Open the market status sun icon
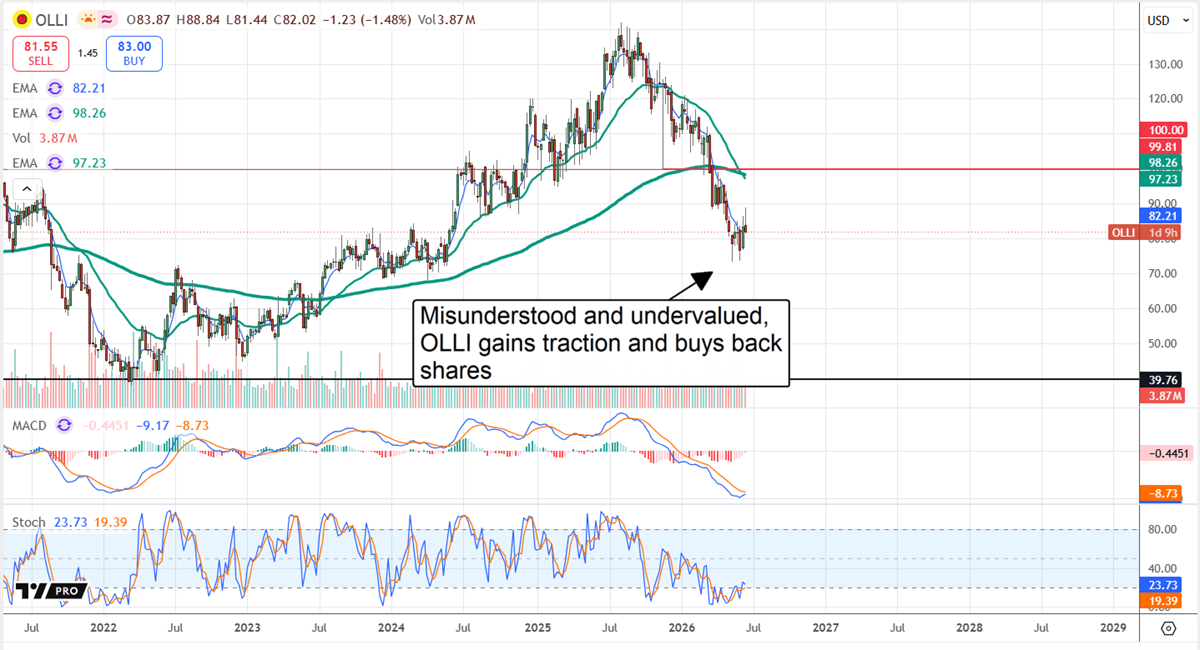 pyautogui.click(x=87, y=18)
